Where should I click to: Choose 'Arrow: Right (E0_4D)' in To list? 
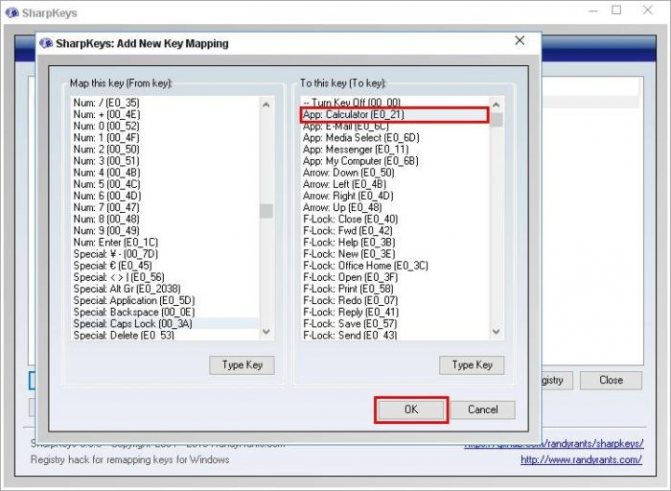395,196
